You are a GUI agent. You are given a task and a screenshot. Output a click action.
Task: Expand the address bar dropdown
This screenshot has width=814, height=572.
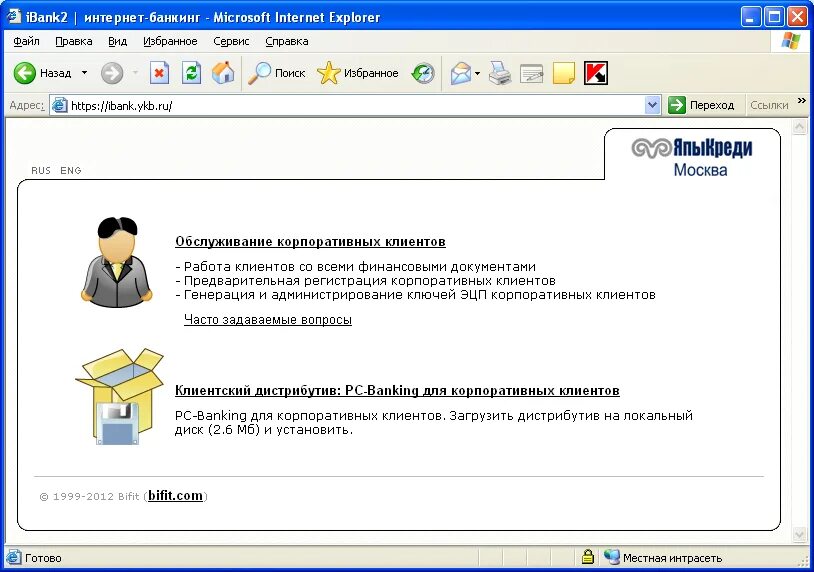(x=653, y=105)
